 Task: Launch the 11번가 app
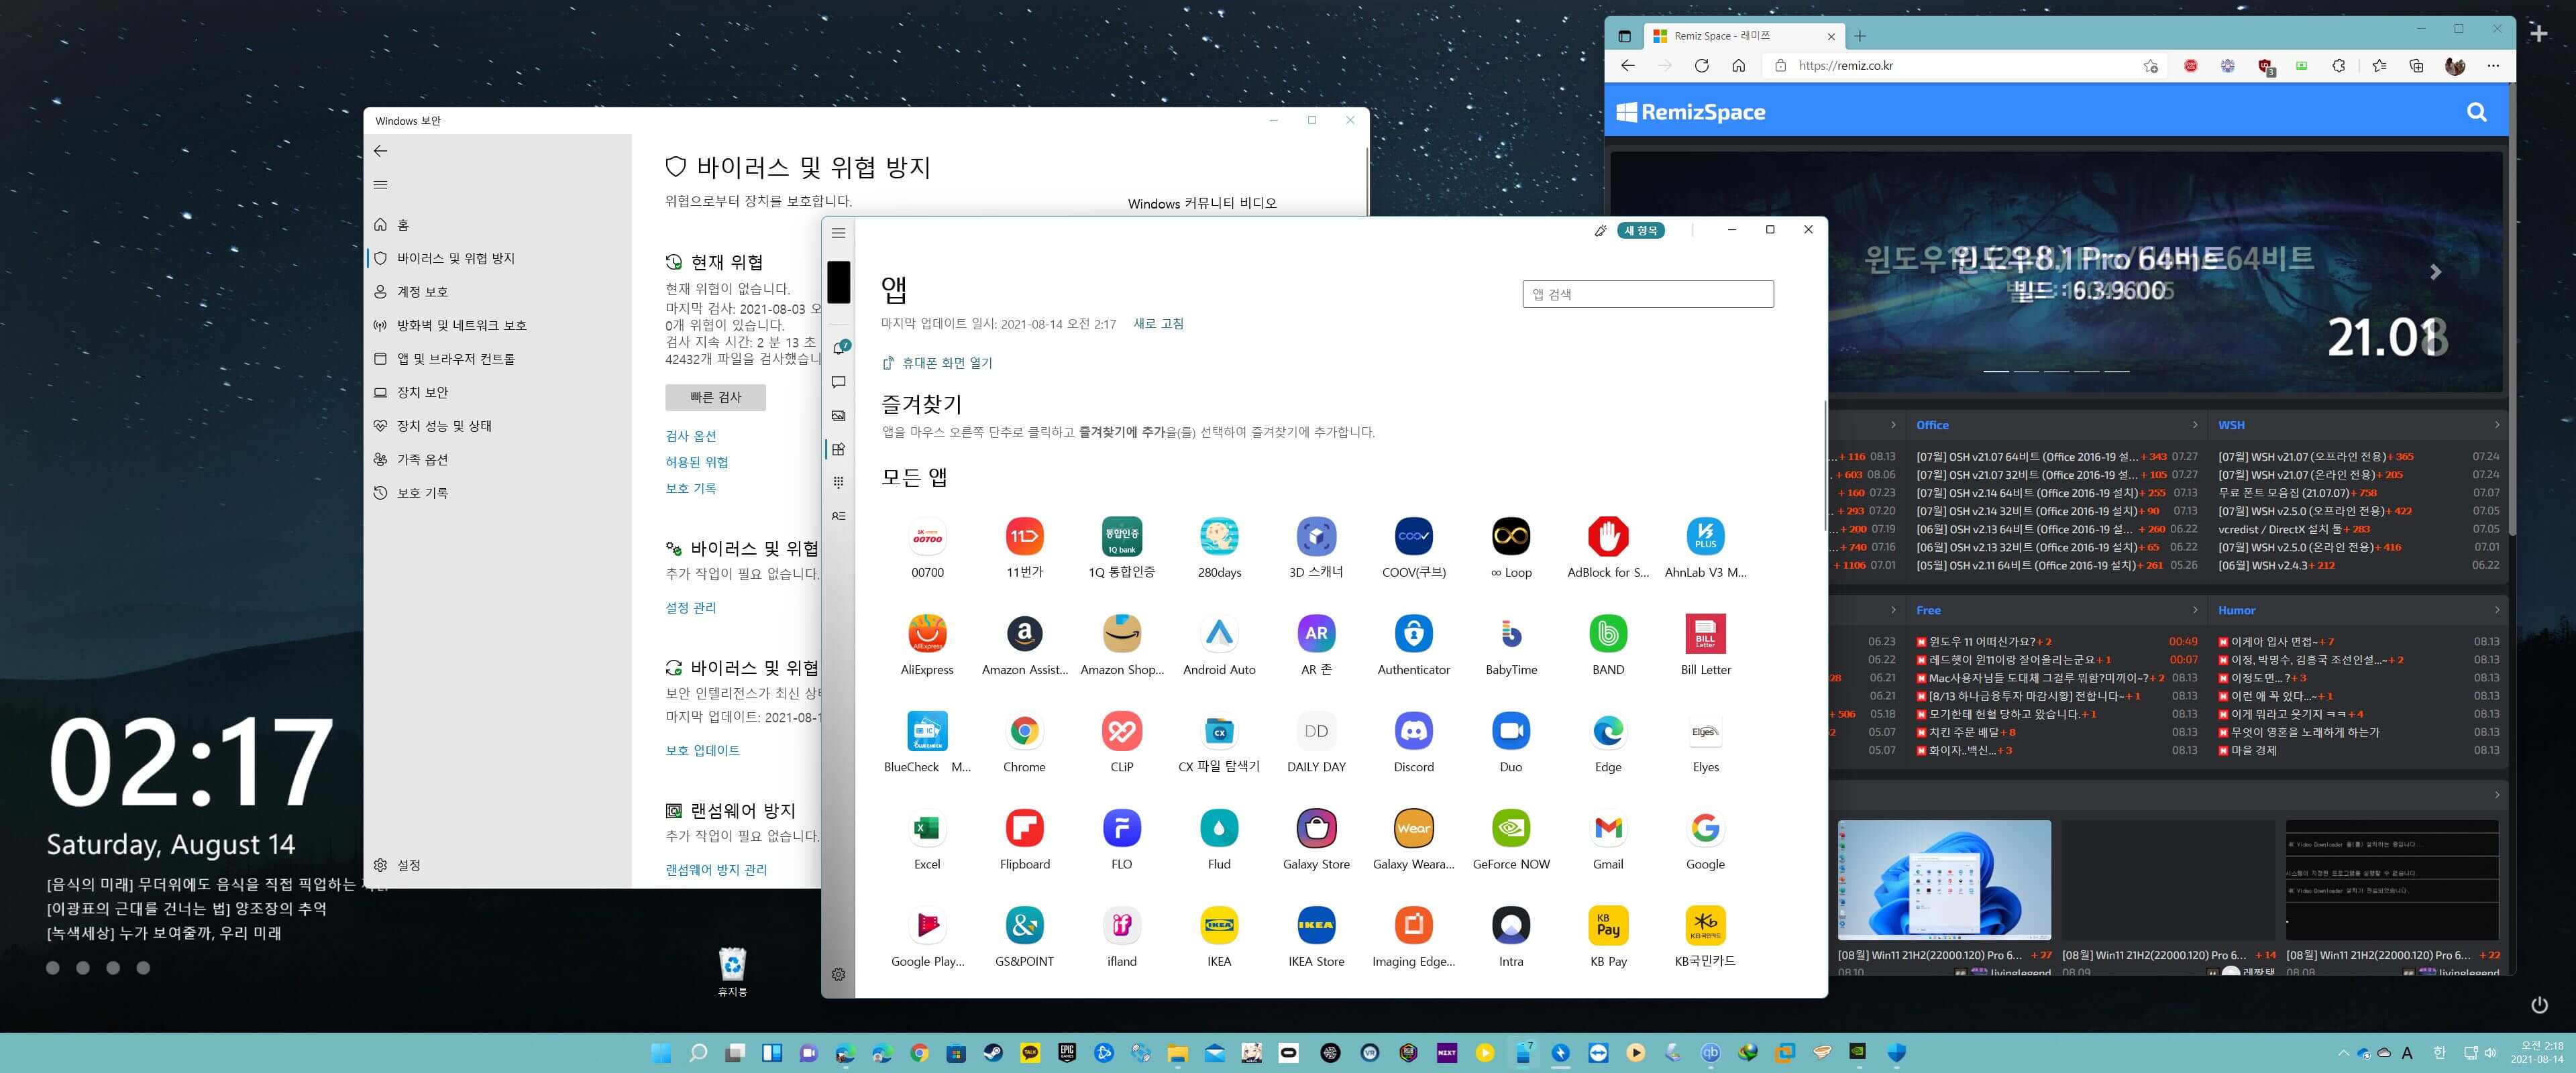pyautogui.click(x=1024, y=537)
